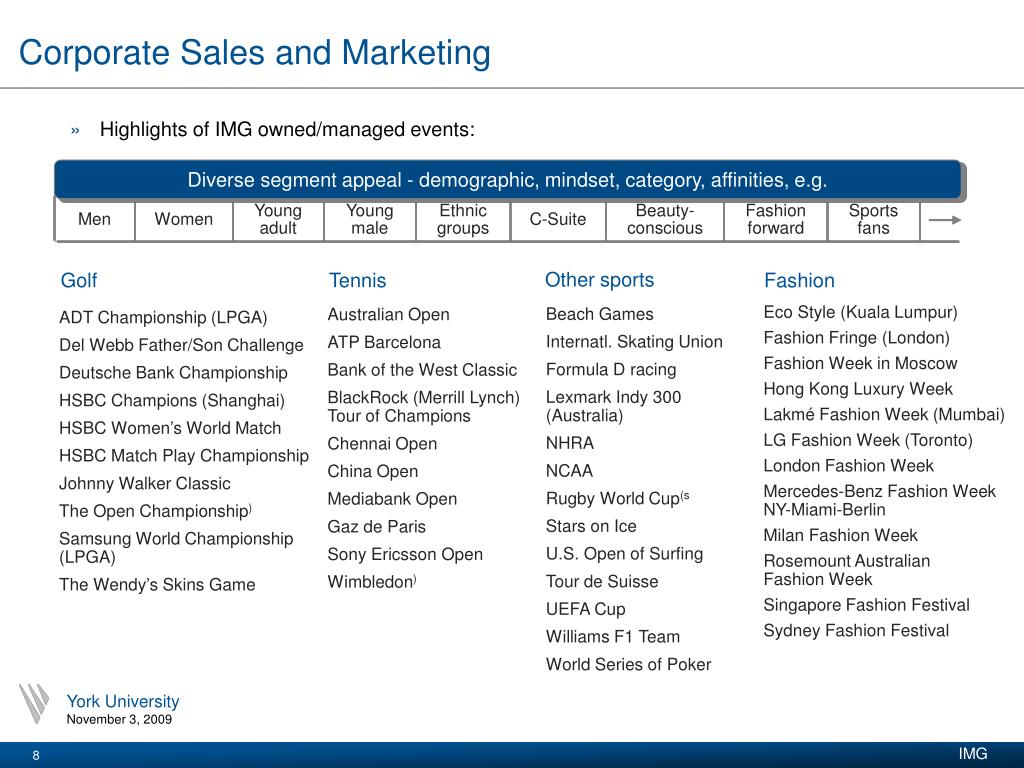Image resolution: width=1024 pixels, height=768 pixels.
Task: Click the Corporate Sales and Marketing title
Action: (255, 53)
